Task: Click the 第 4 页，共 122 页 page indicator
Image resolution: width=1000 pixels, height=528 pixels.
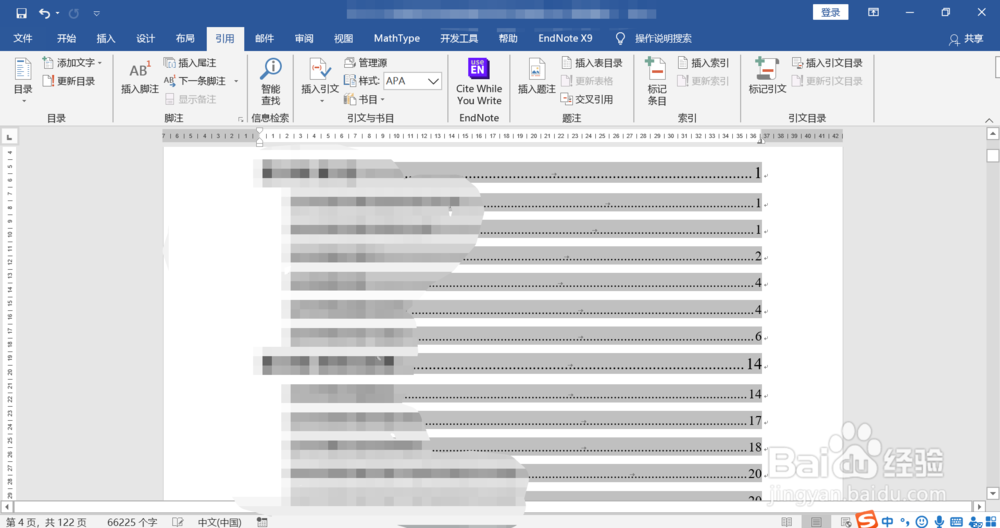Action: [x=46, y=522]
